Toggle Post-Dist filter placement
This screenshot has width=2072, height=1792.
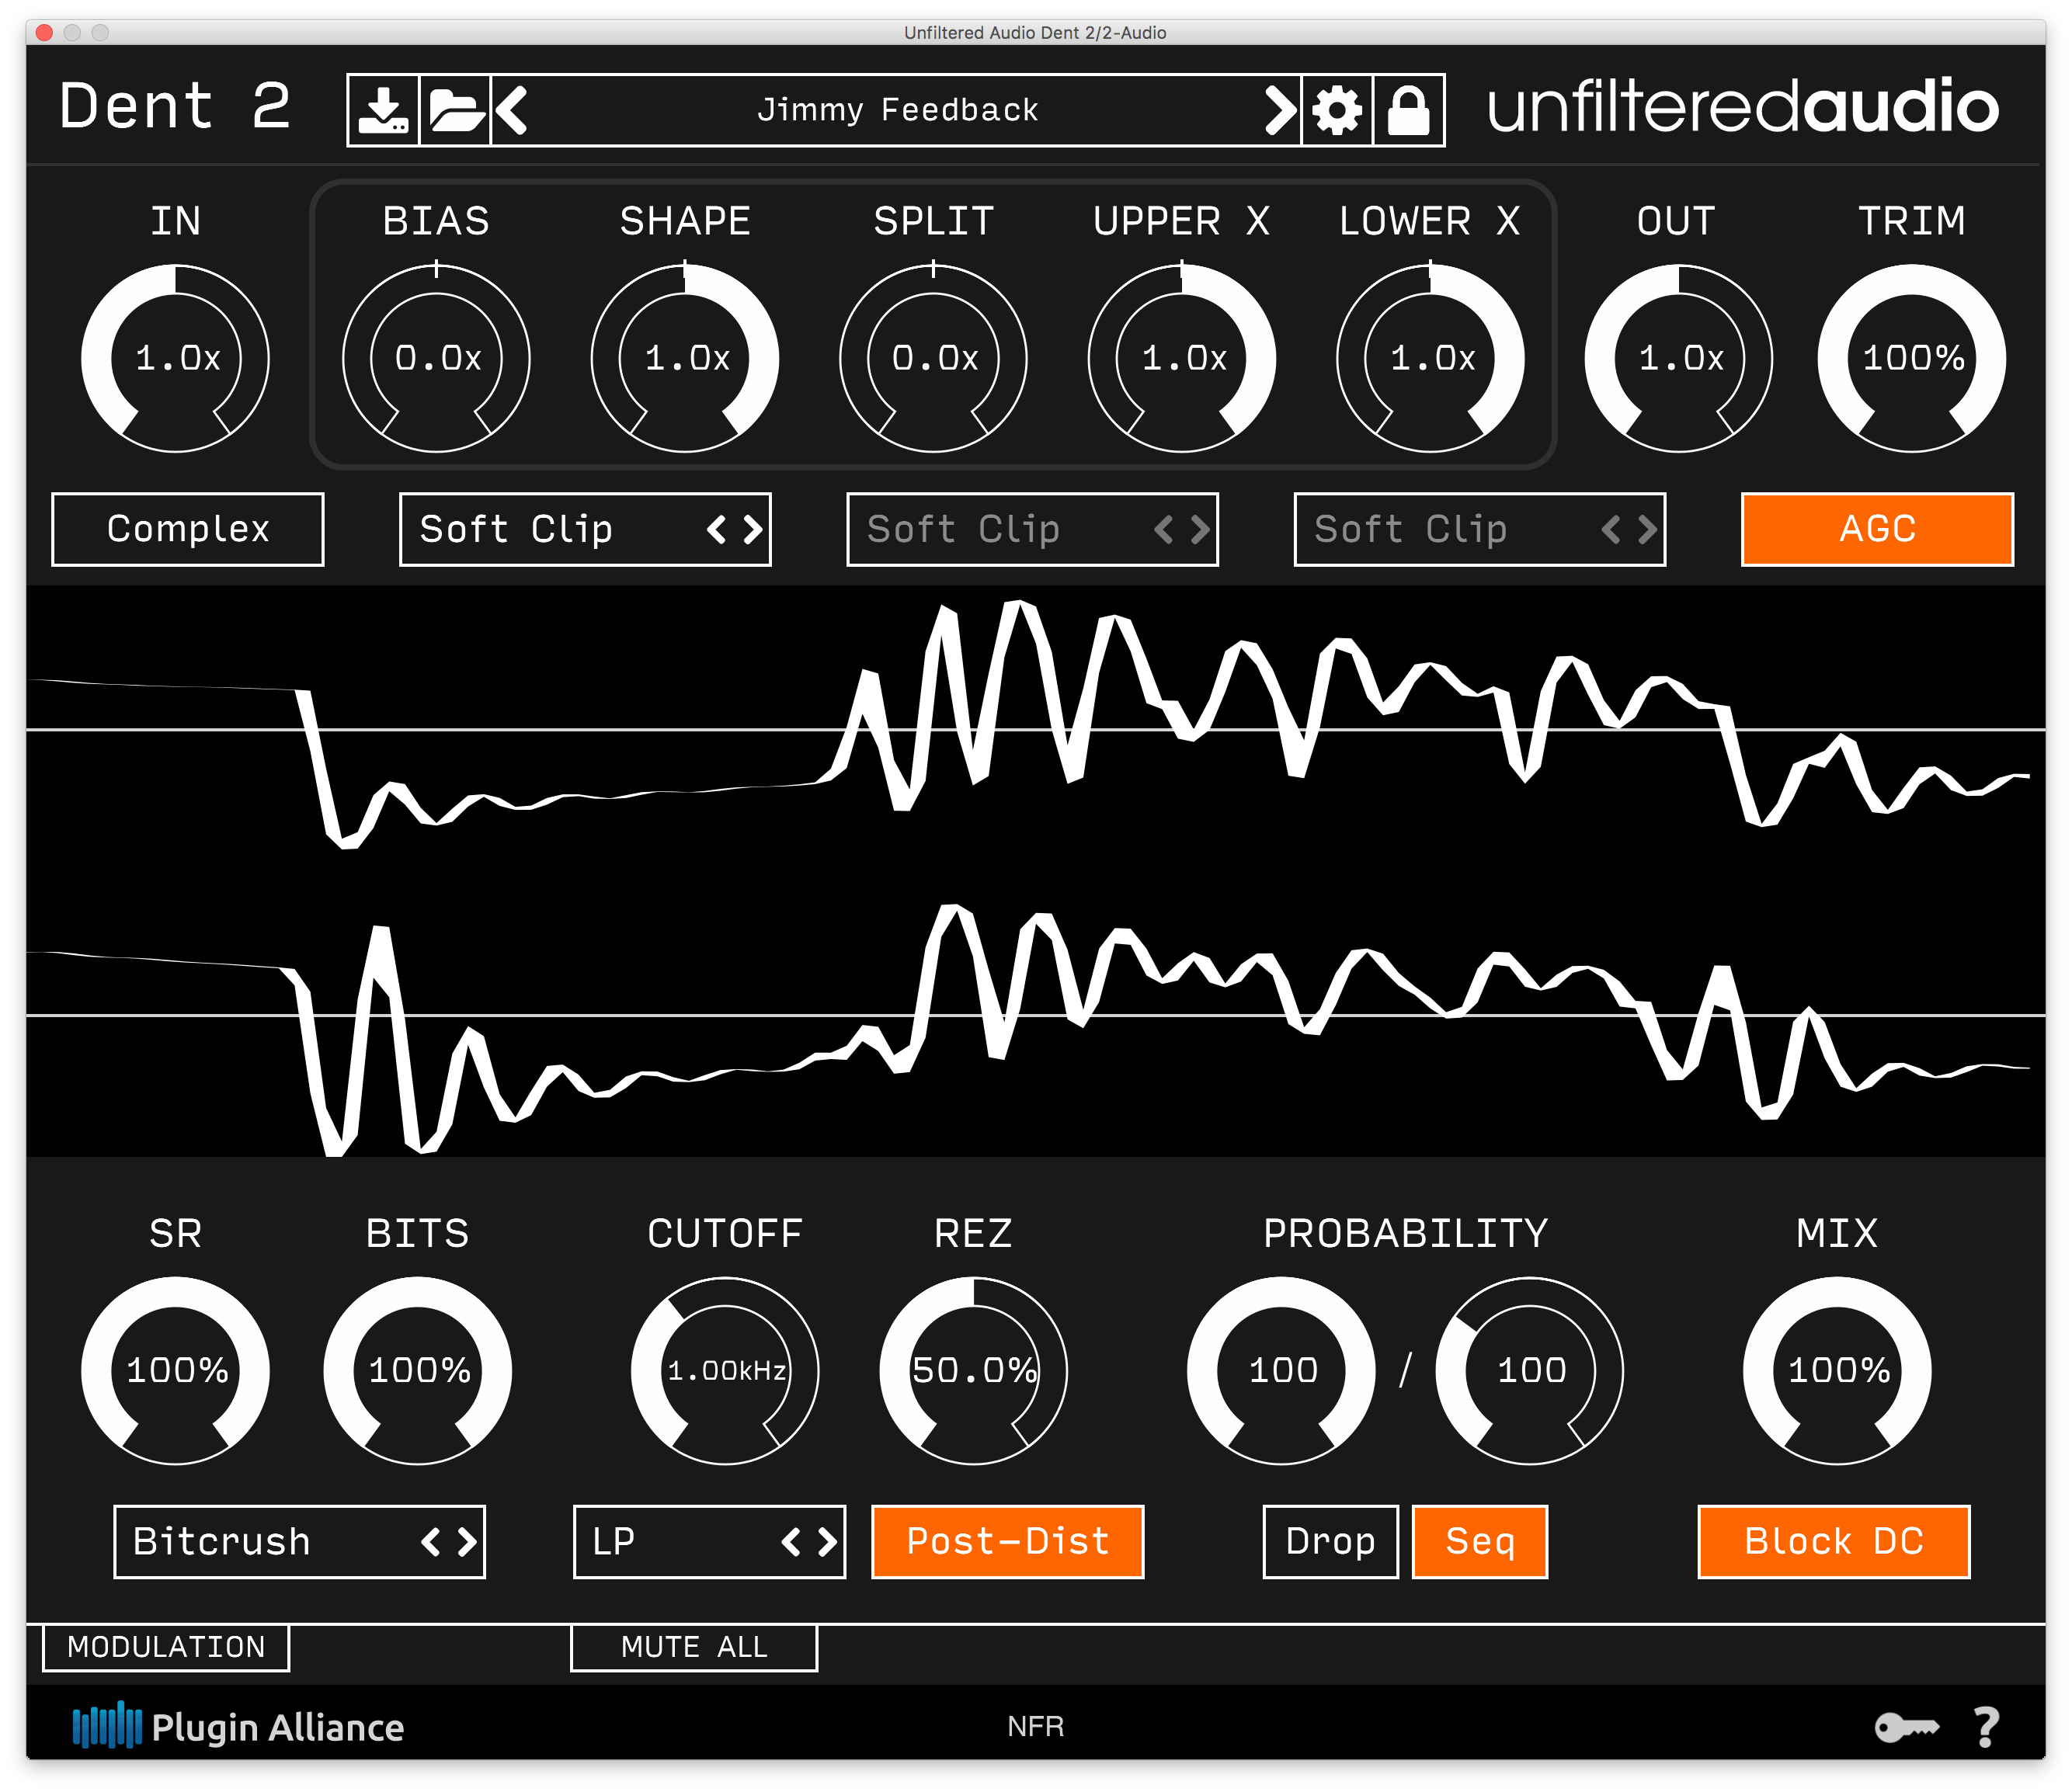point(1007,1541)
